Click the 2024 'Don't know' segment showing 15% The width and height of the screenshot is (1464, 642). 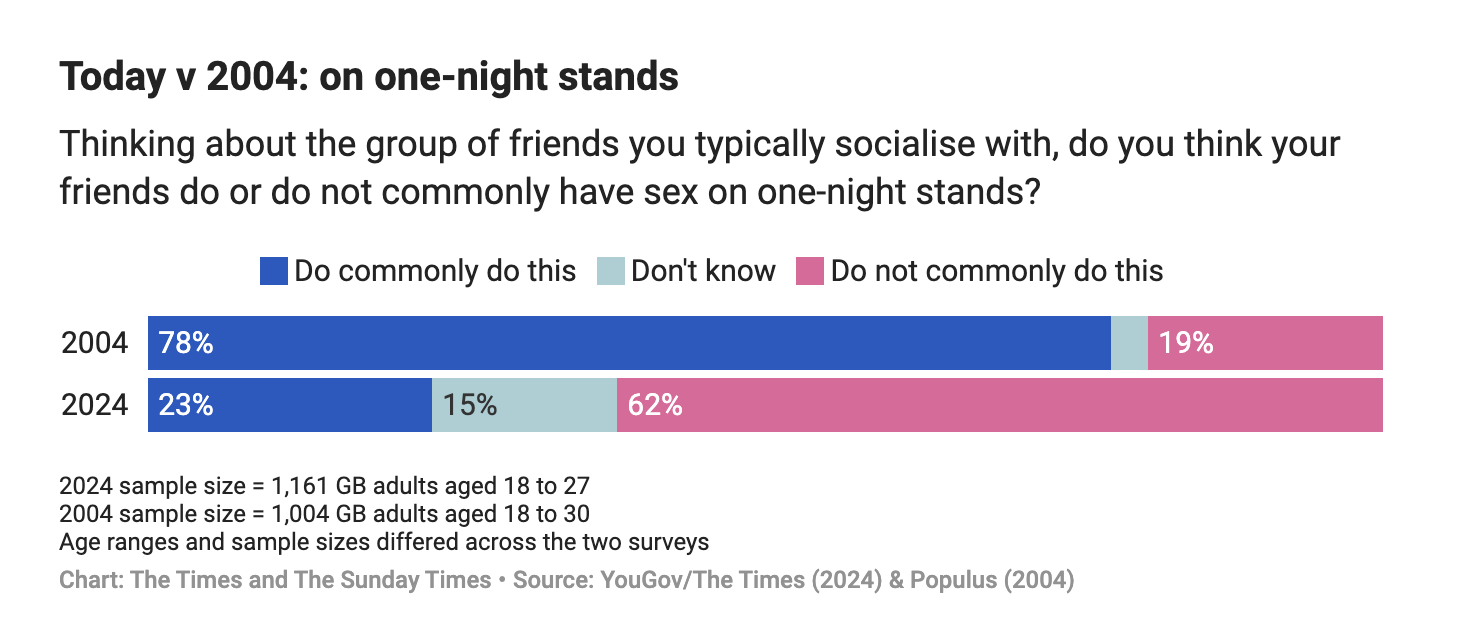pyautogui.click(x=524, y=405)
